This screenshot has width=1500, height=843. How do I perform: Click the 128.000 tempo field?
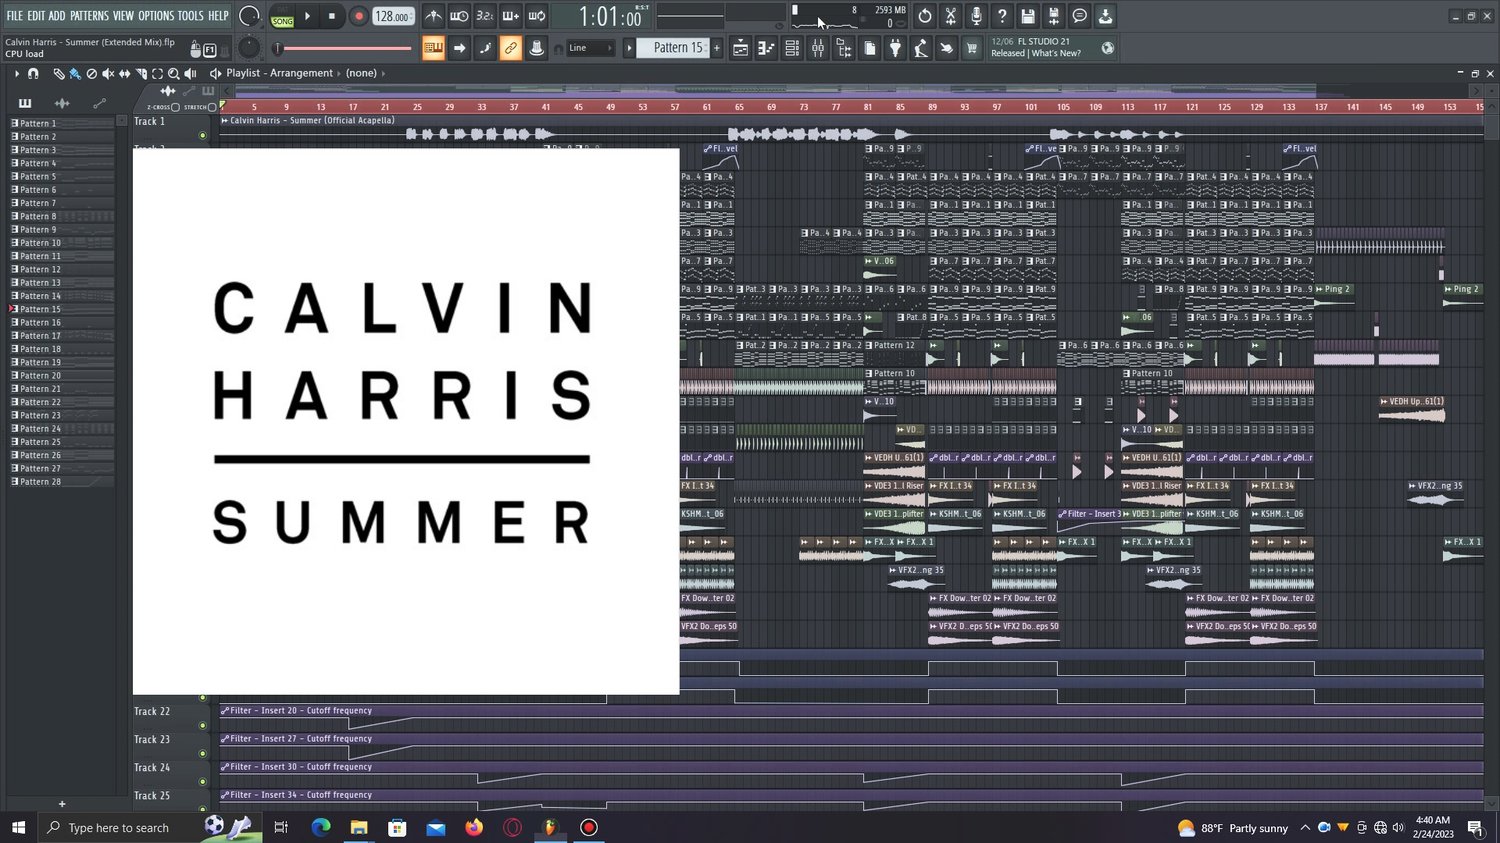click(x=393, y=16)
